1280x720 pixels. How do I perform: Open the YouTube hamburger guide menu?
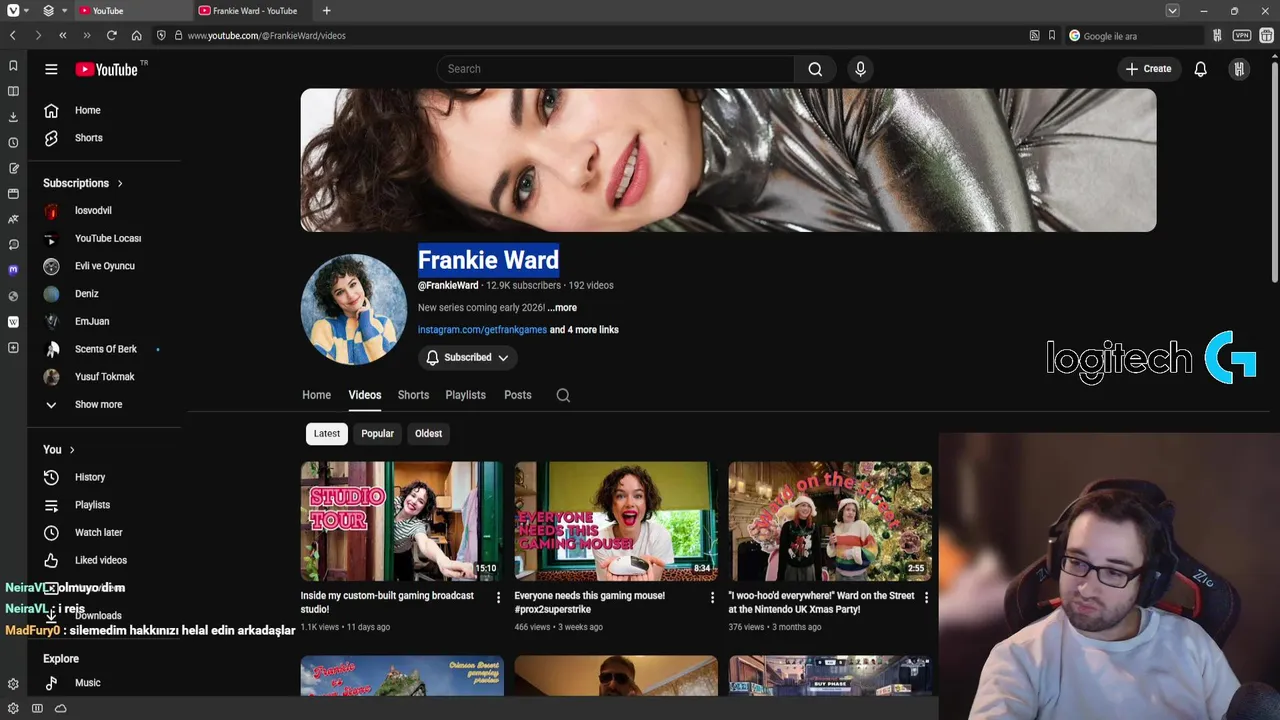[51, 69]
